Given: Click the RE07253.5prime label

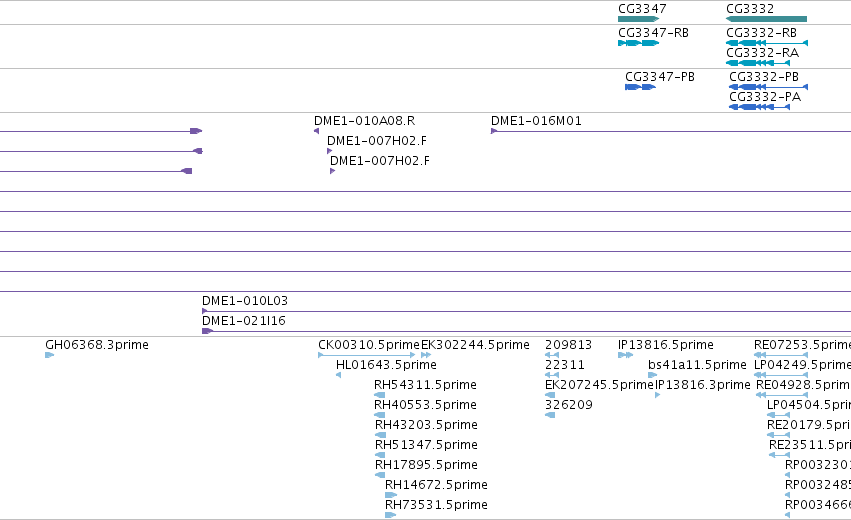Looking at the screenshot, I should [802, 345].
